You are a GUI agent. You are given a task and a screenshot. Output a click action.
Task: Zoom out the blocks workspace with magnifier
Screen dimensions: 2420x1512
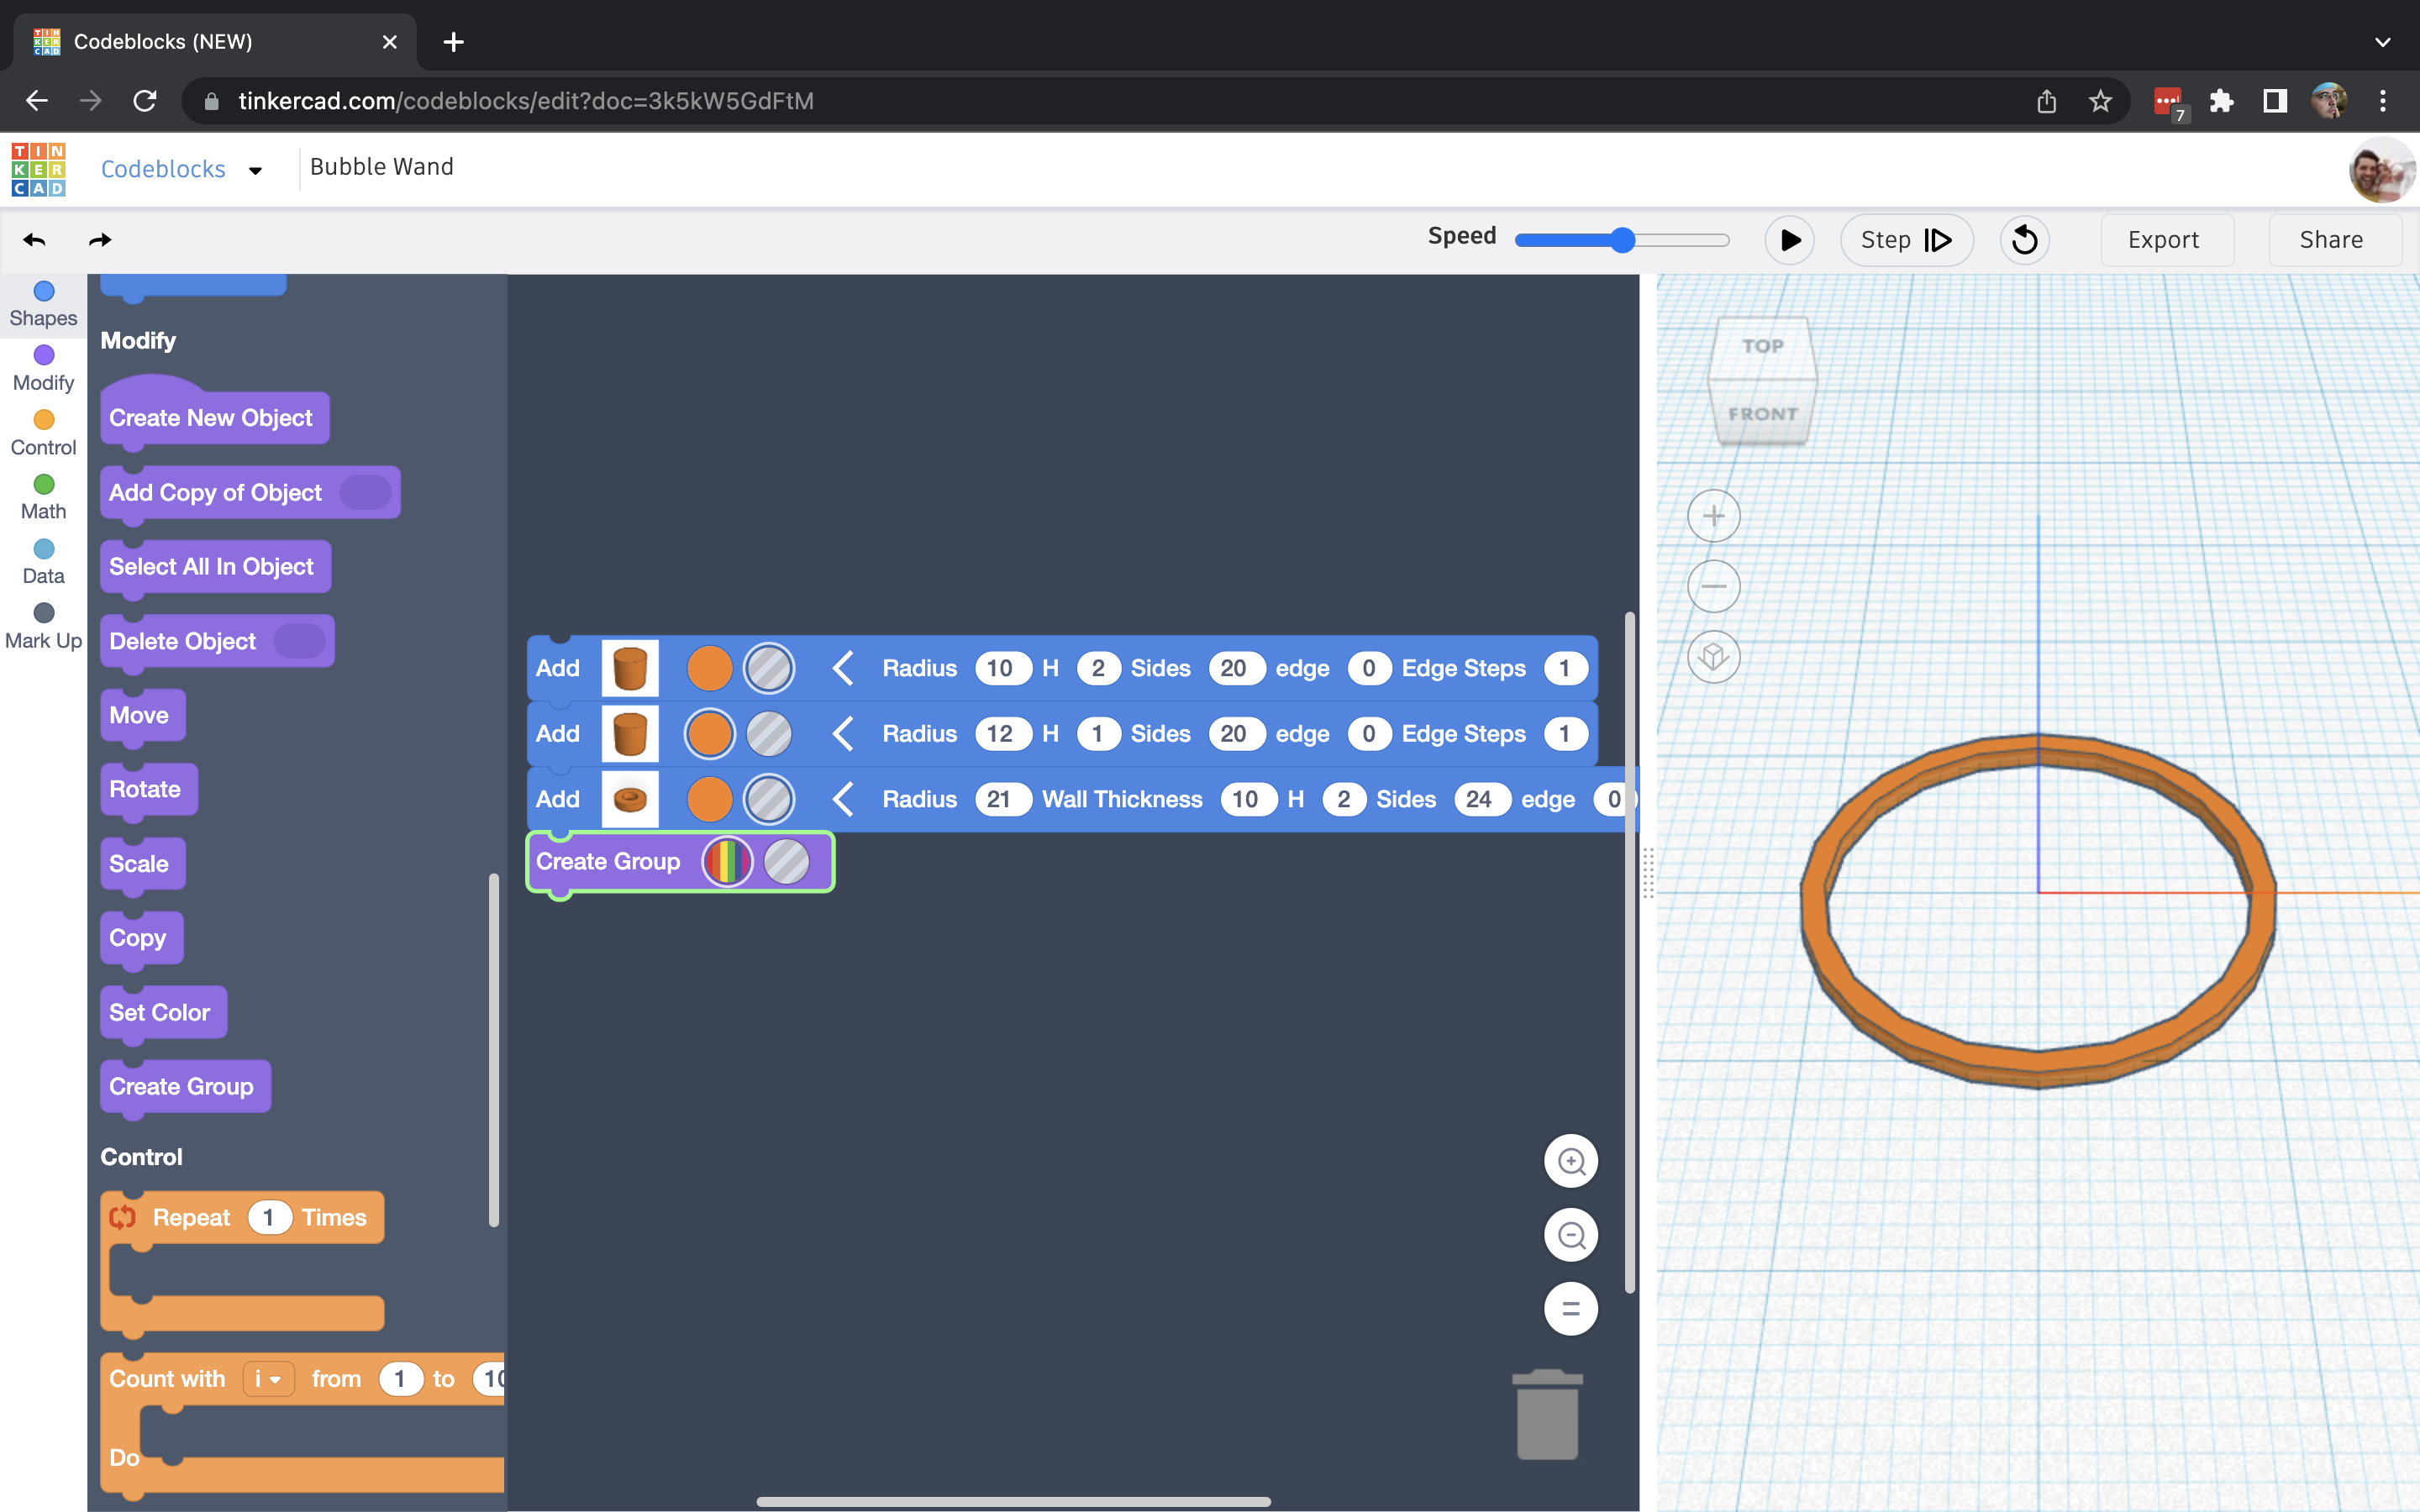(1570, 1235)
